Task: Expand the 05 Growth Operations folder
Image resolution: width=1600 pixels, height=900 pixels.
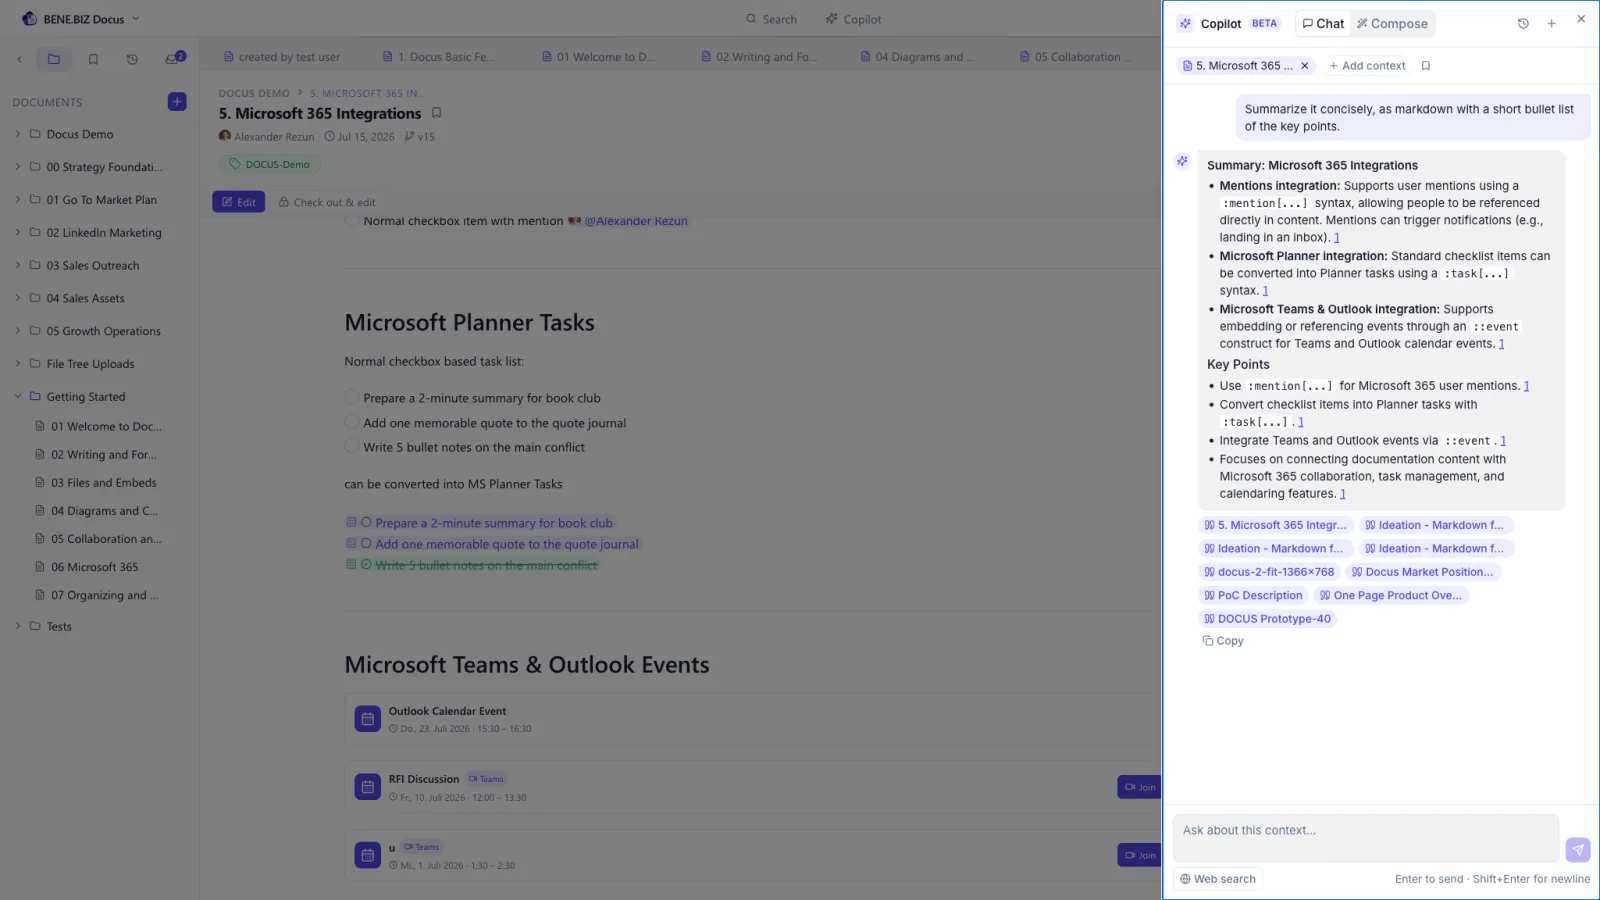Action: click(17, 331)
